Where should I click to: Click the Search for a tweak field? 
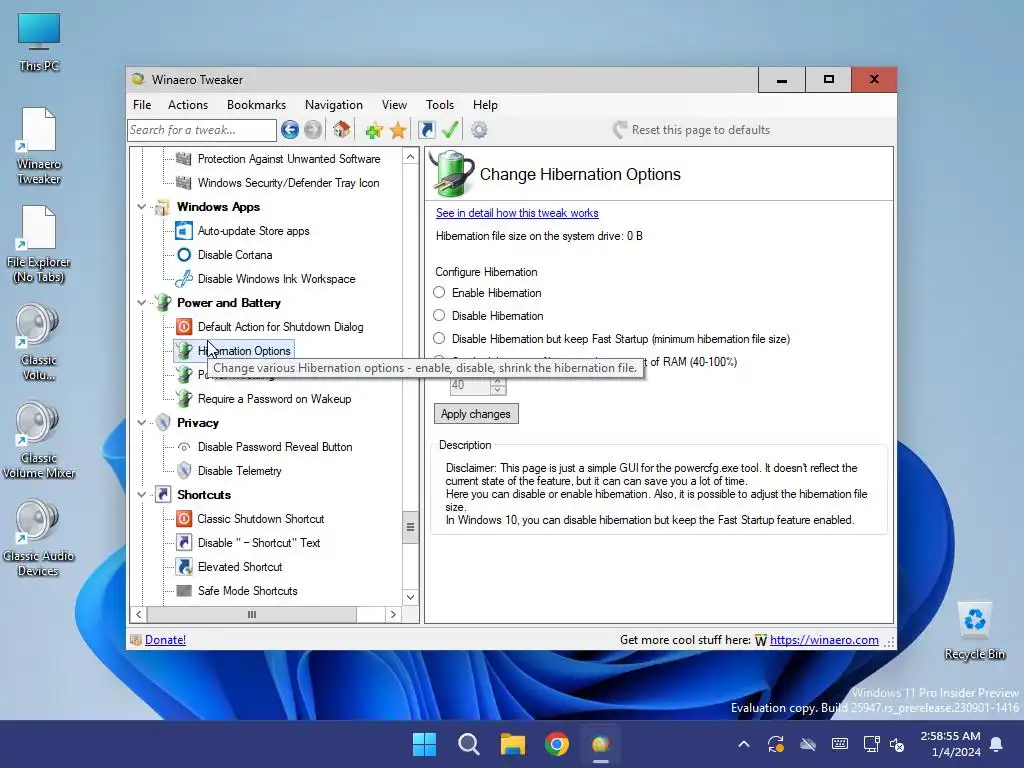tap(202, 130)
